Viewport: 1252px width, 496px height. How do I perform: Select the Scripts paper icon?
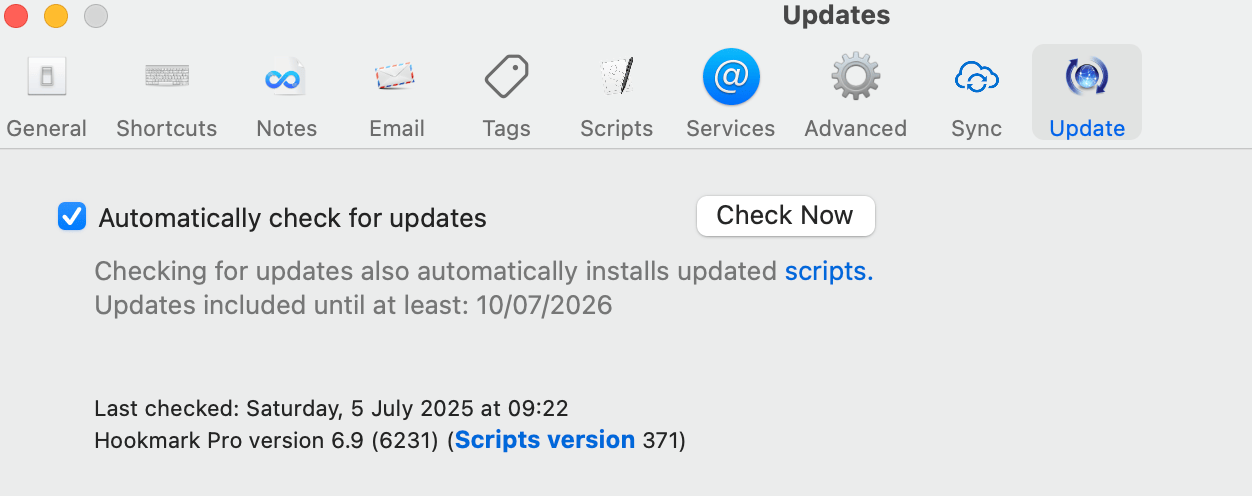click(x=617, y=77)
